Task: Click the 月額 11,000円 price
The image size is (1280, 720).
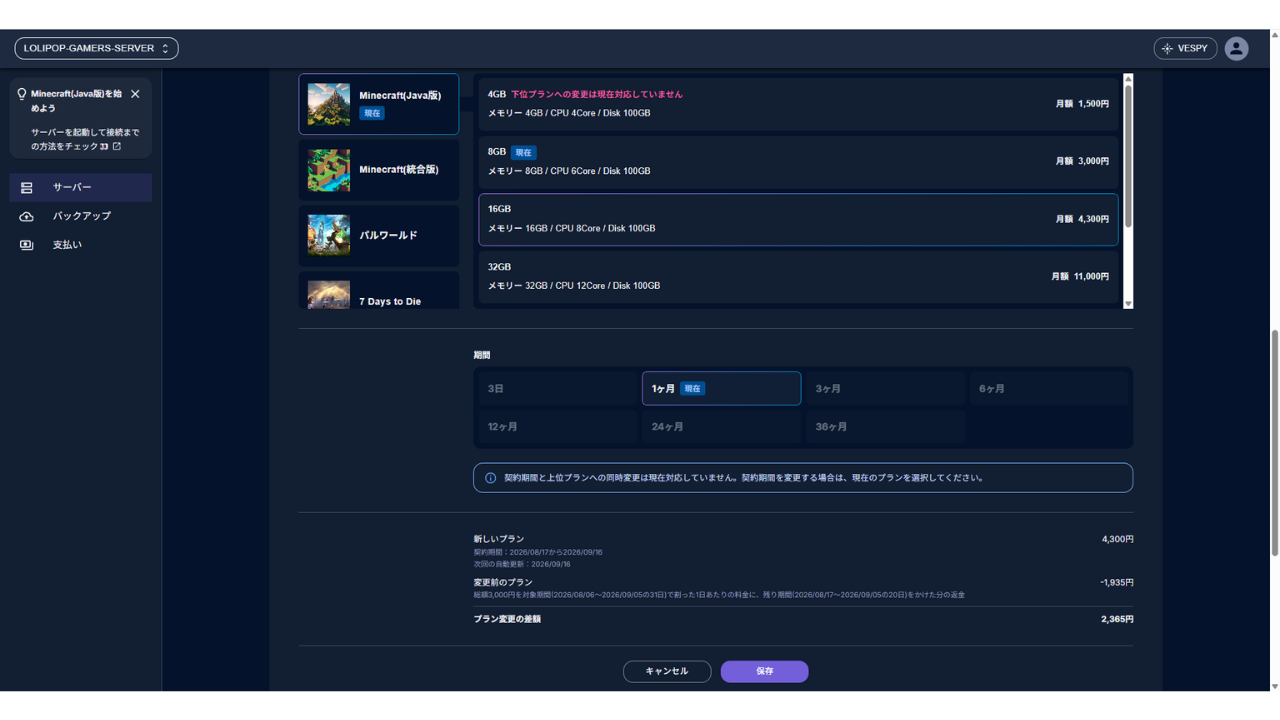Action: click(1080, 276)
